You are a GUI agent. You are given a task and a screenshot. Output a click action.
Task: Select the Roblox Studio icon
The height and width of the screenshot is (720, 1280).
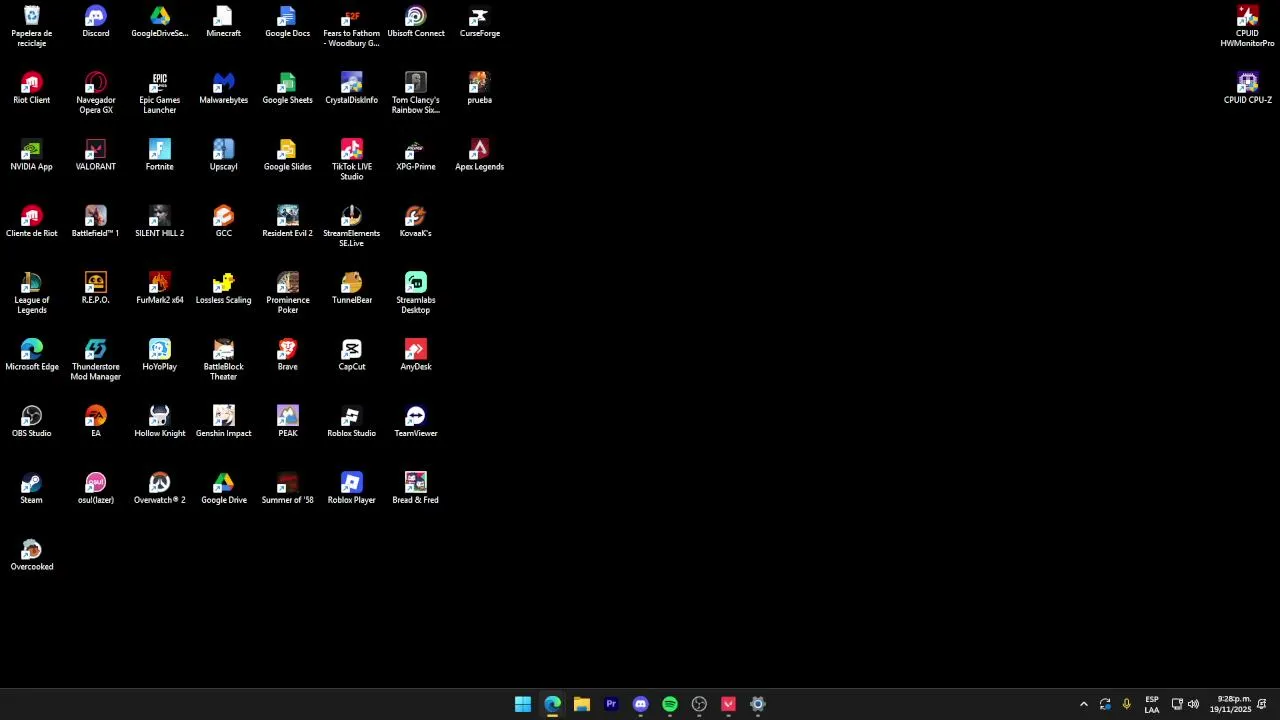coord(352,422)
